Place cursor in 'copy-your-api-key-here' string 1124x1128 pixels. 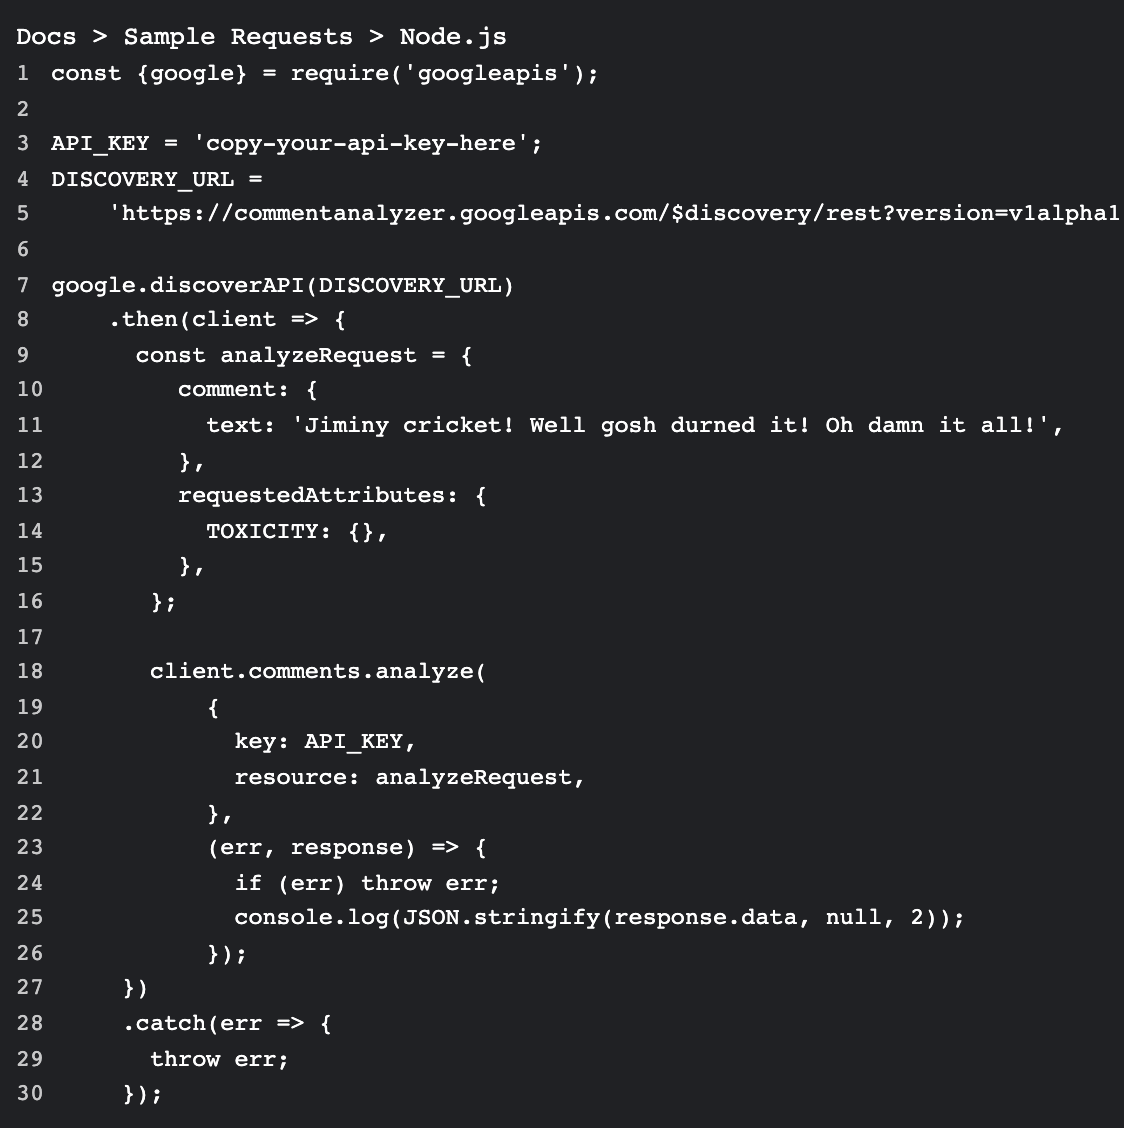(x=361, y=143)
